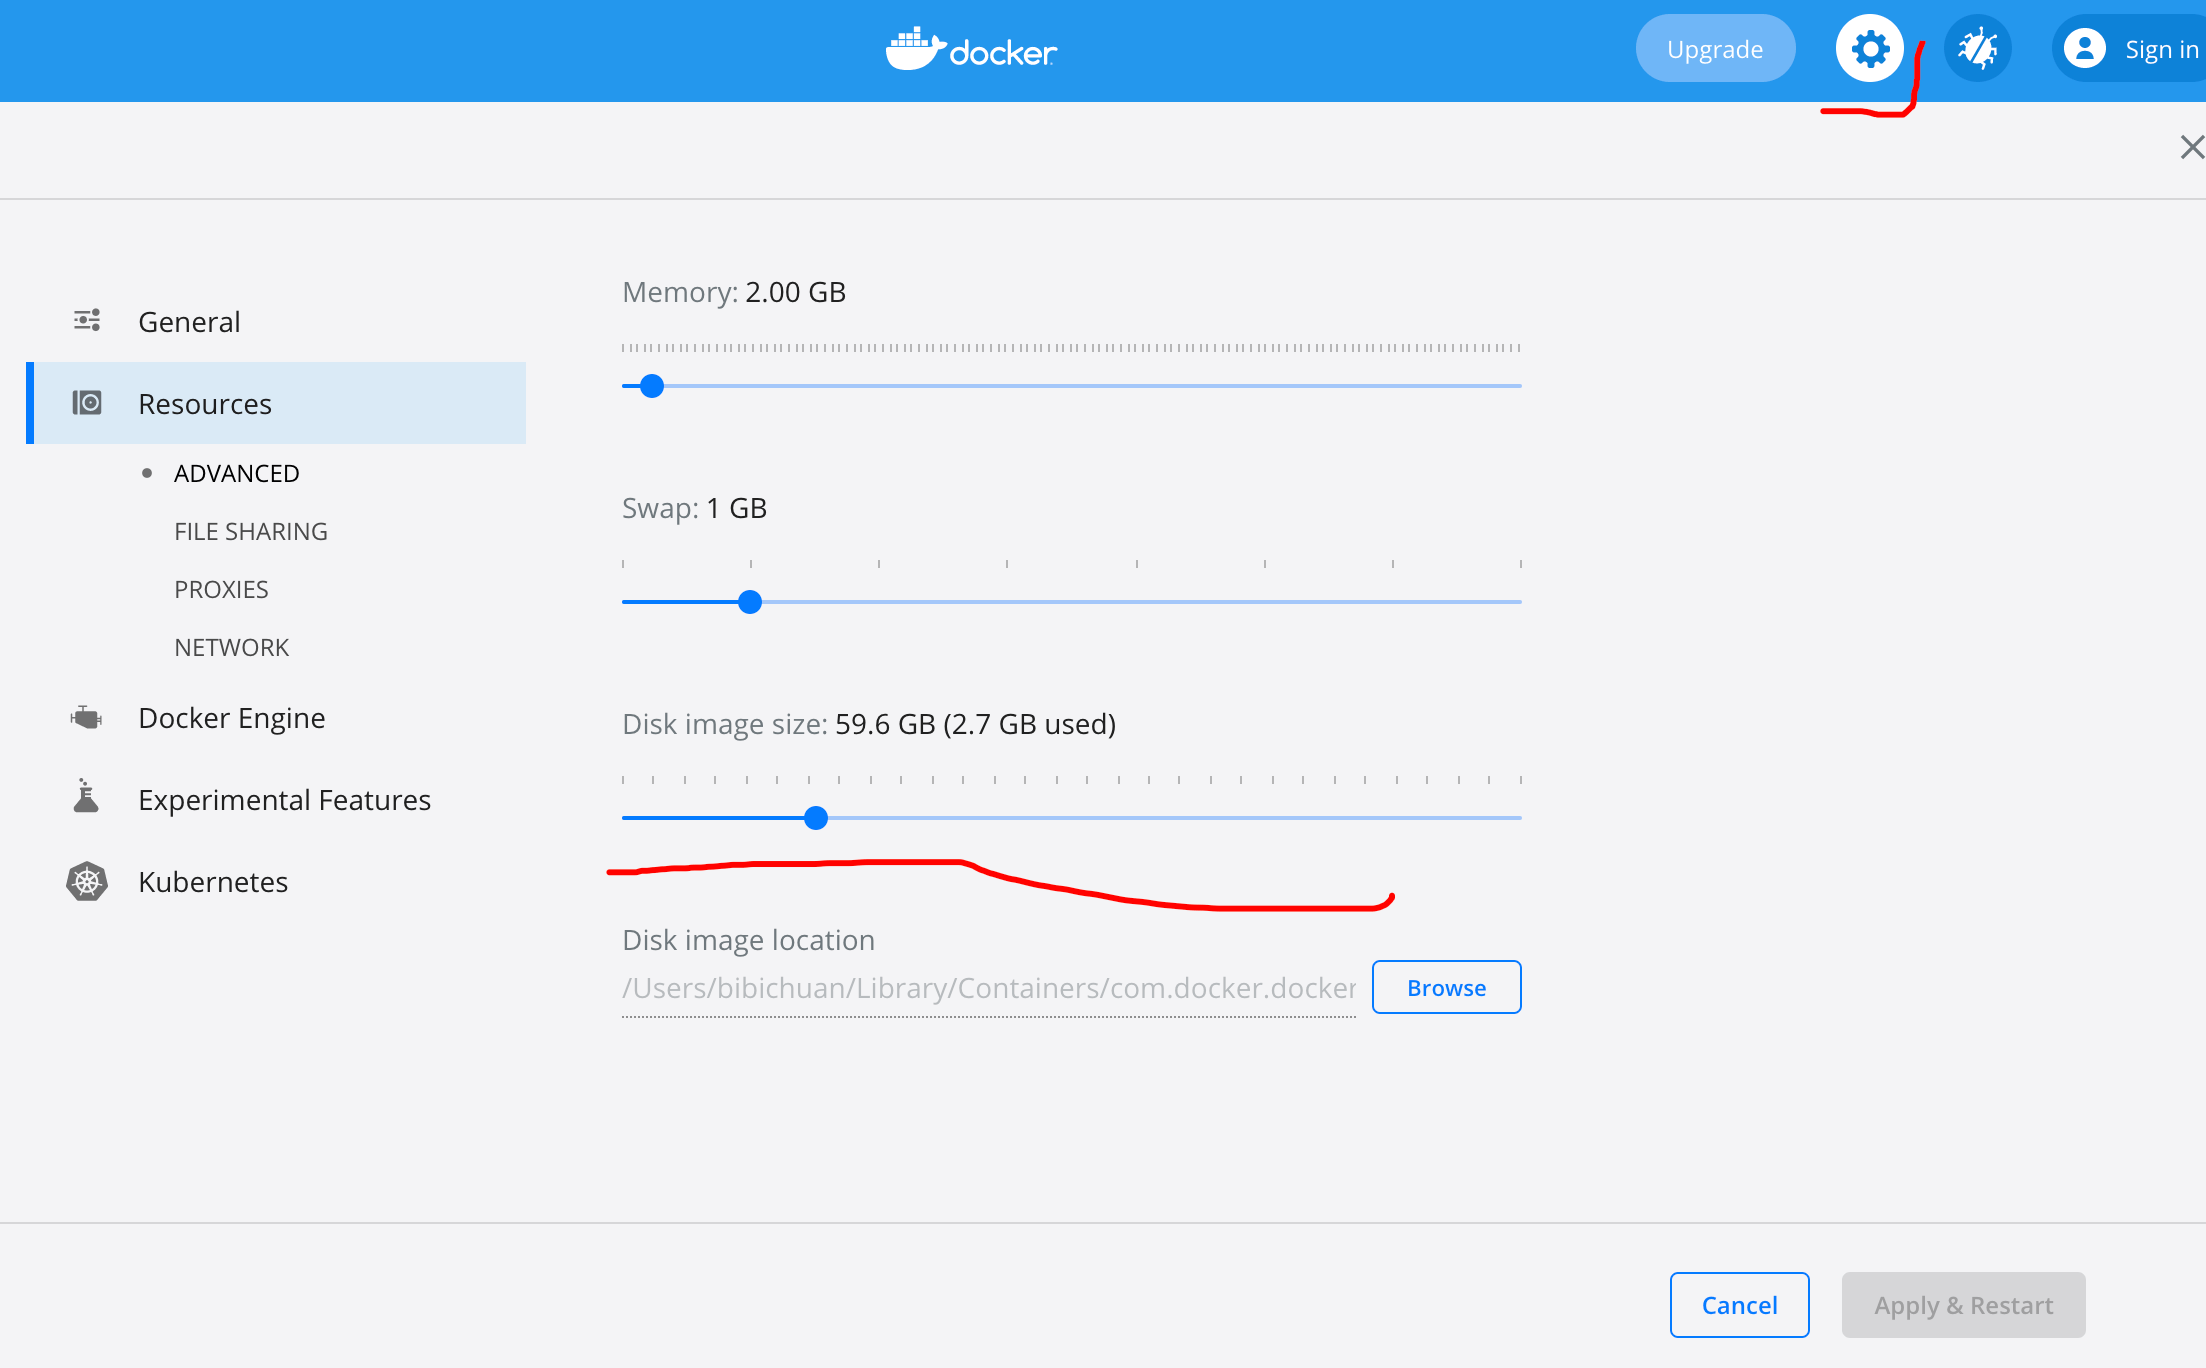Switch to the NETWORK subsection
The image size is (2206, 1368).
point(231,647)
